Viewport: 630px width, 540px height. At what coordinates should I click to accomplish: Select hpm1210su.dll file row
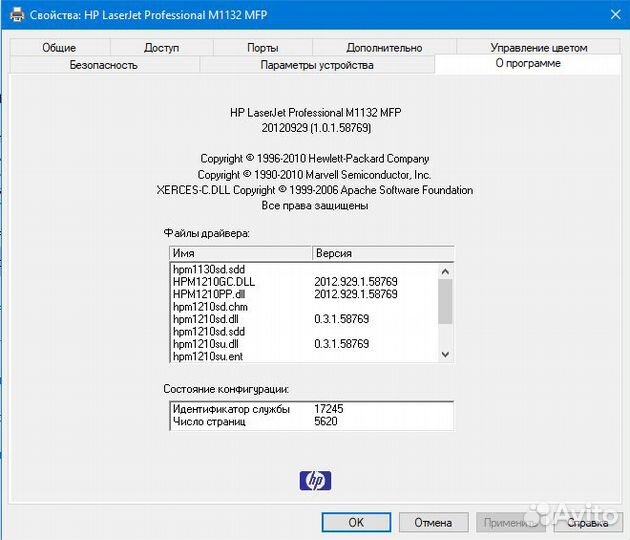click(304, 344)
